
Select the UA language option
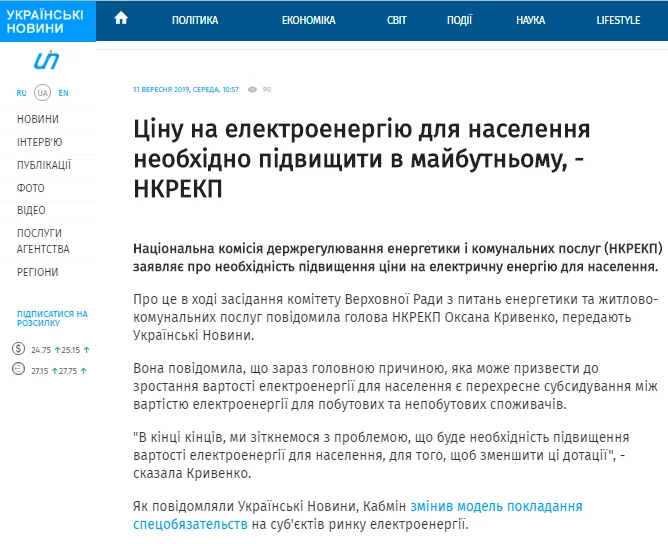coord(42,93)
